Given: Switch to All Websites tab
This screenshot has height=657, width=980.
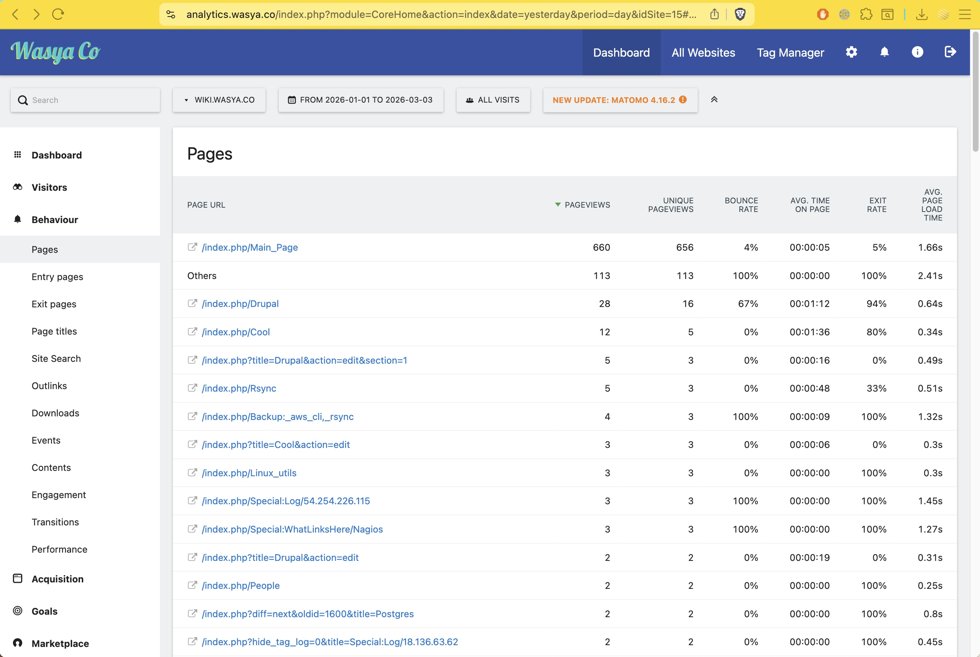Looking at the screenshot, I should tap(703, 52).
